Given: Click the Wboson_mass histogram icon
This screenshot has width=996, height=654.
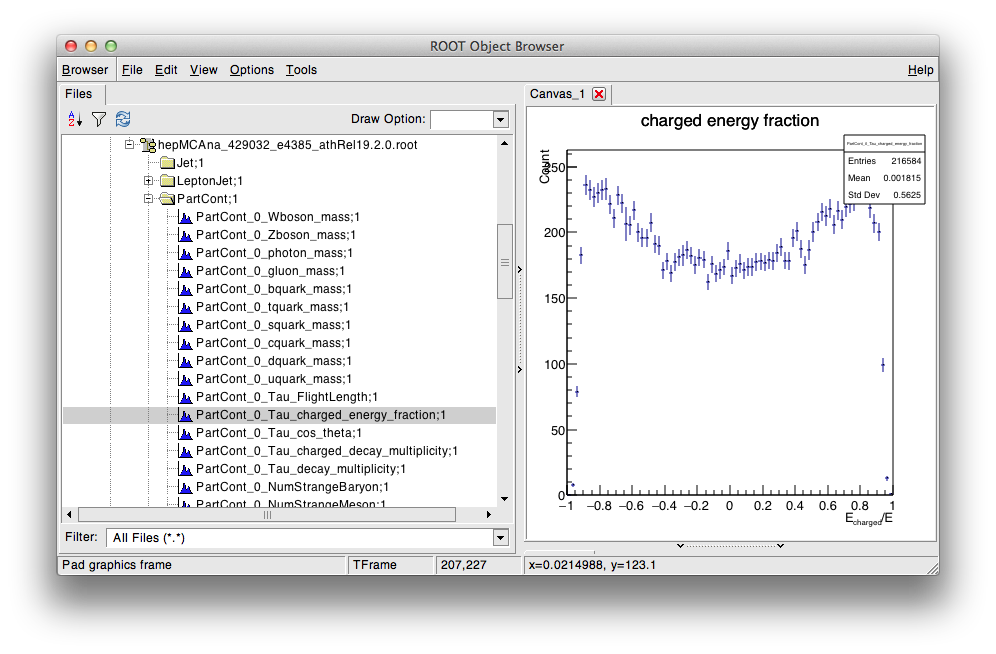Looking at the screenshot, I should 185,217.
